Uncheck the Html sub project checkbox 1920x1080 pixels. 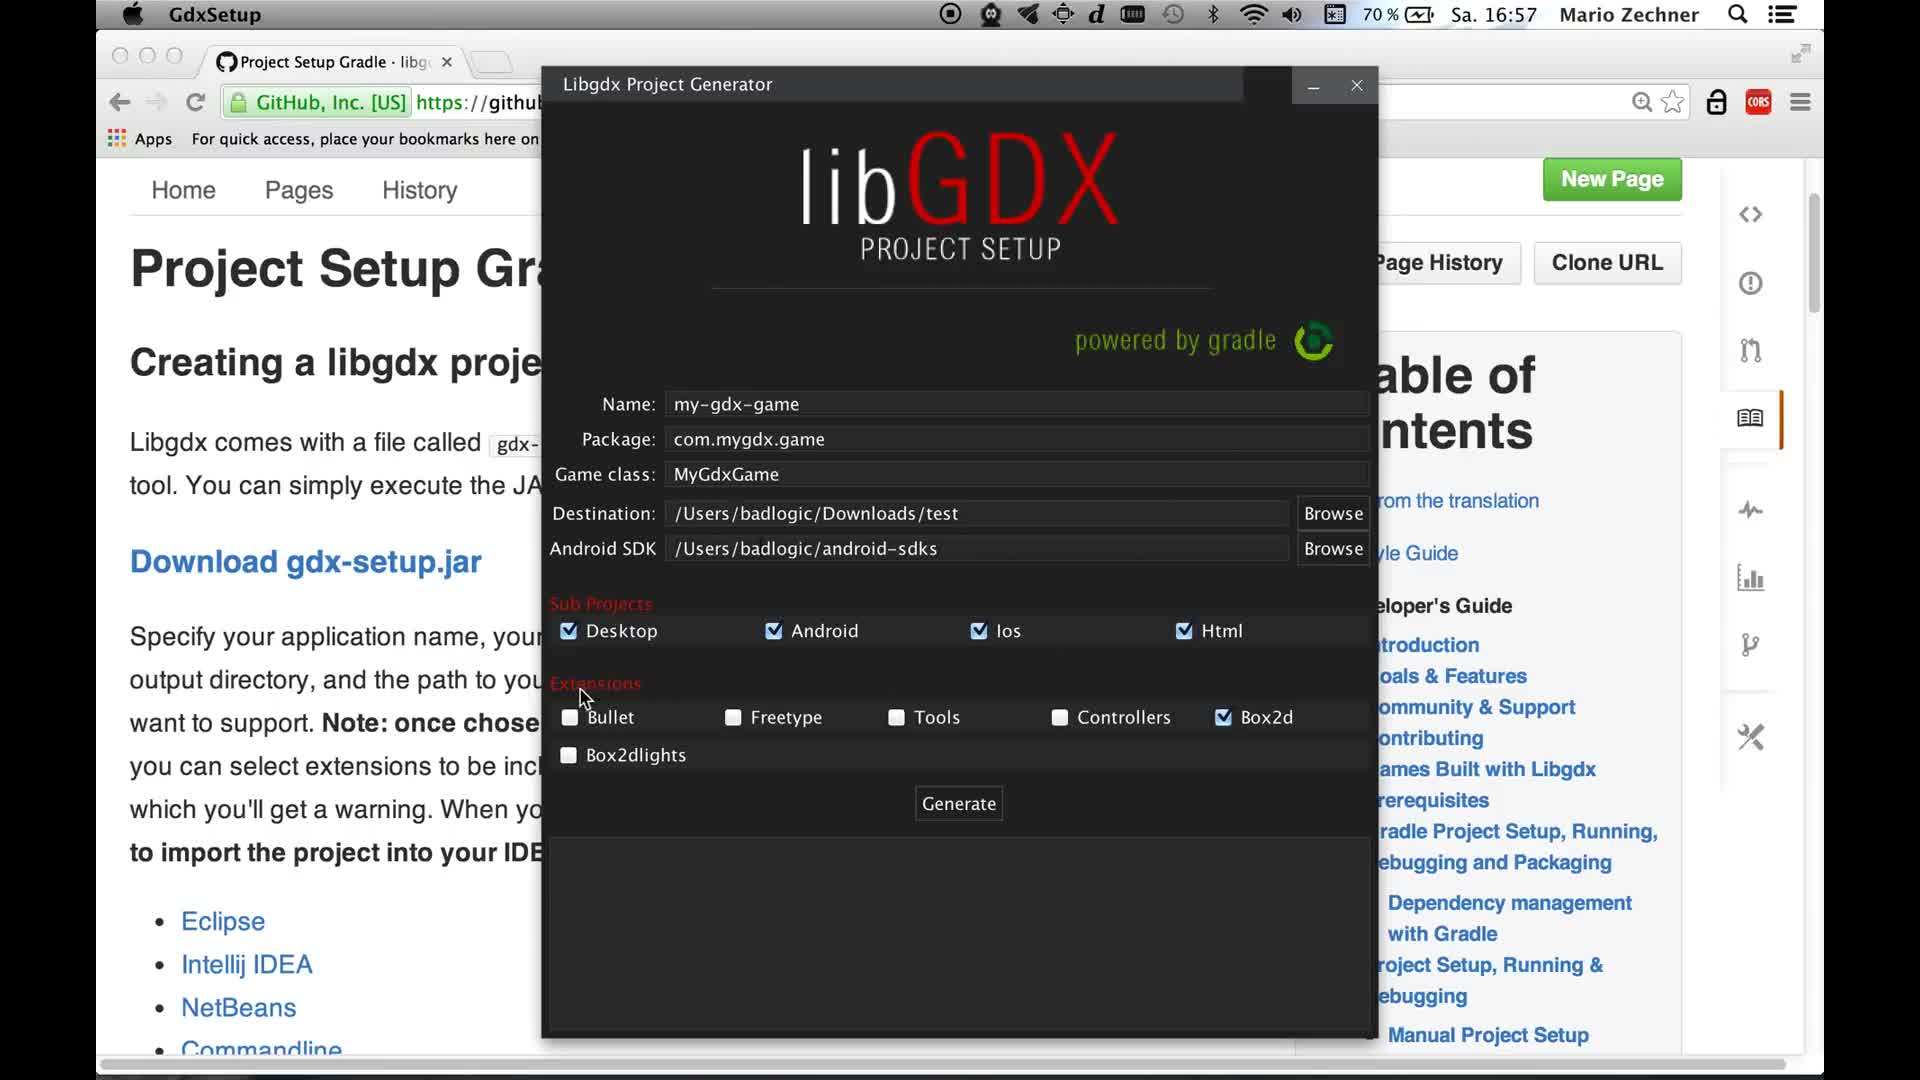tap(1184, 631)
